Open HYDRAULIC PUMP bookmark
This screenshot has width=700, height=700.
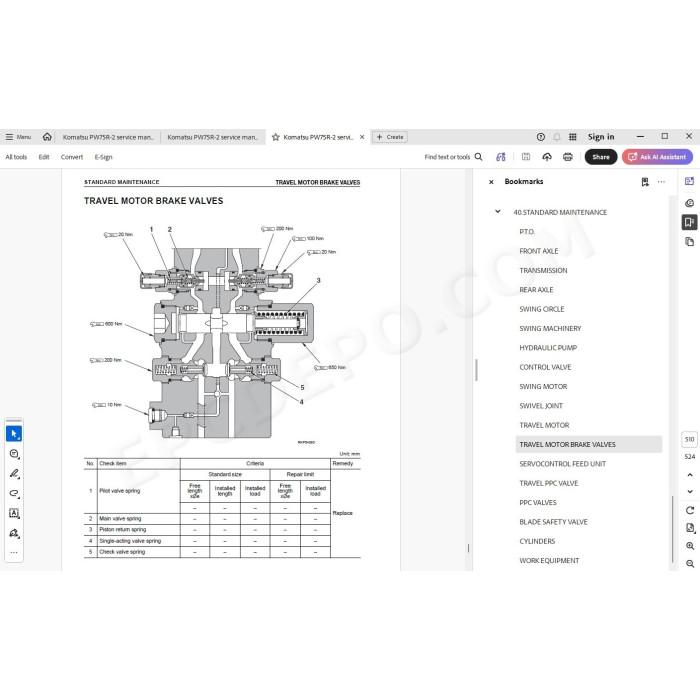(x=548, y=348)
